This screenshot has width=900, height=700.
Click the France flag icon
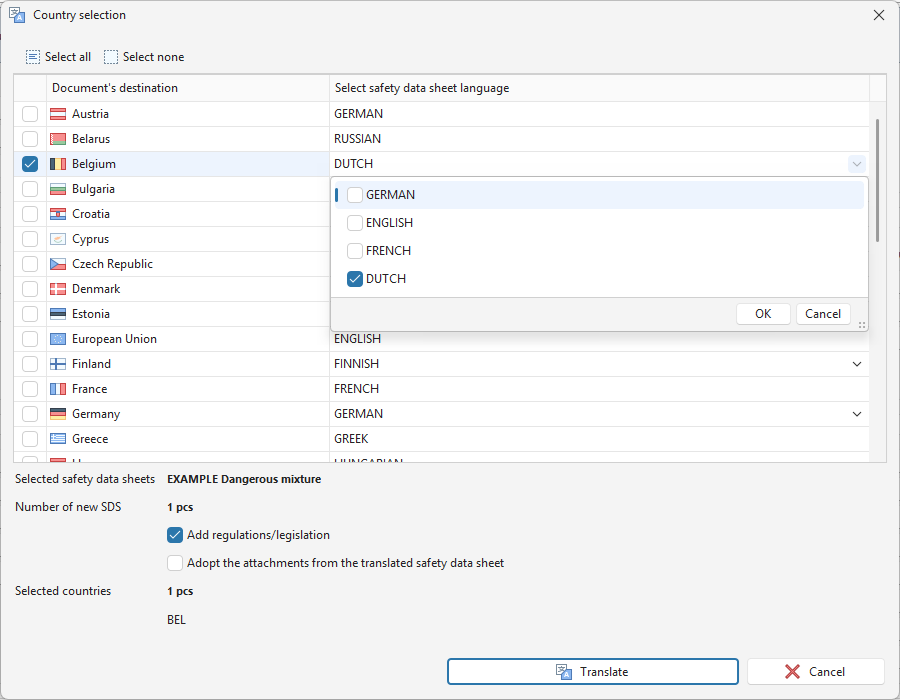58,389
